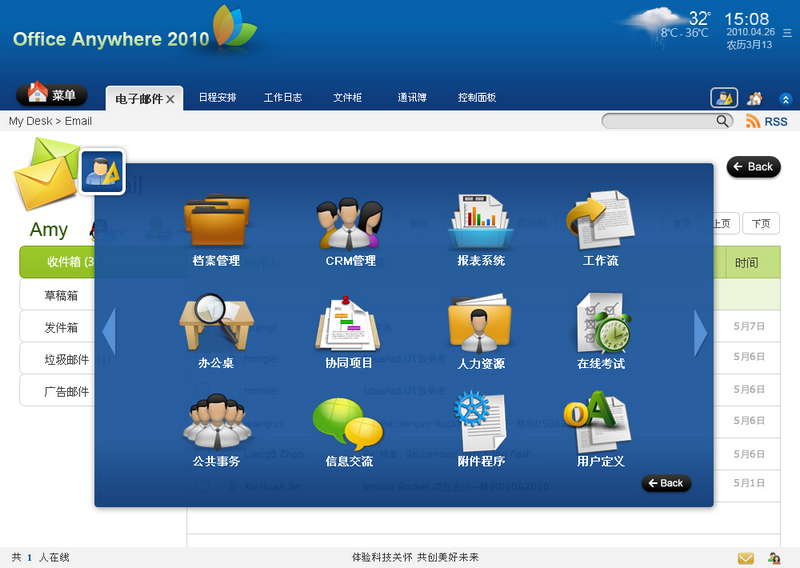Switch to the 控制面板 tab

(x=477, y=97)
